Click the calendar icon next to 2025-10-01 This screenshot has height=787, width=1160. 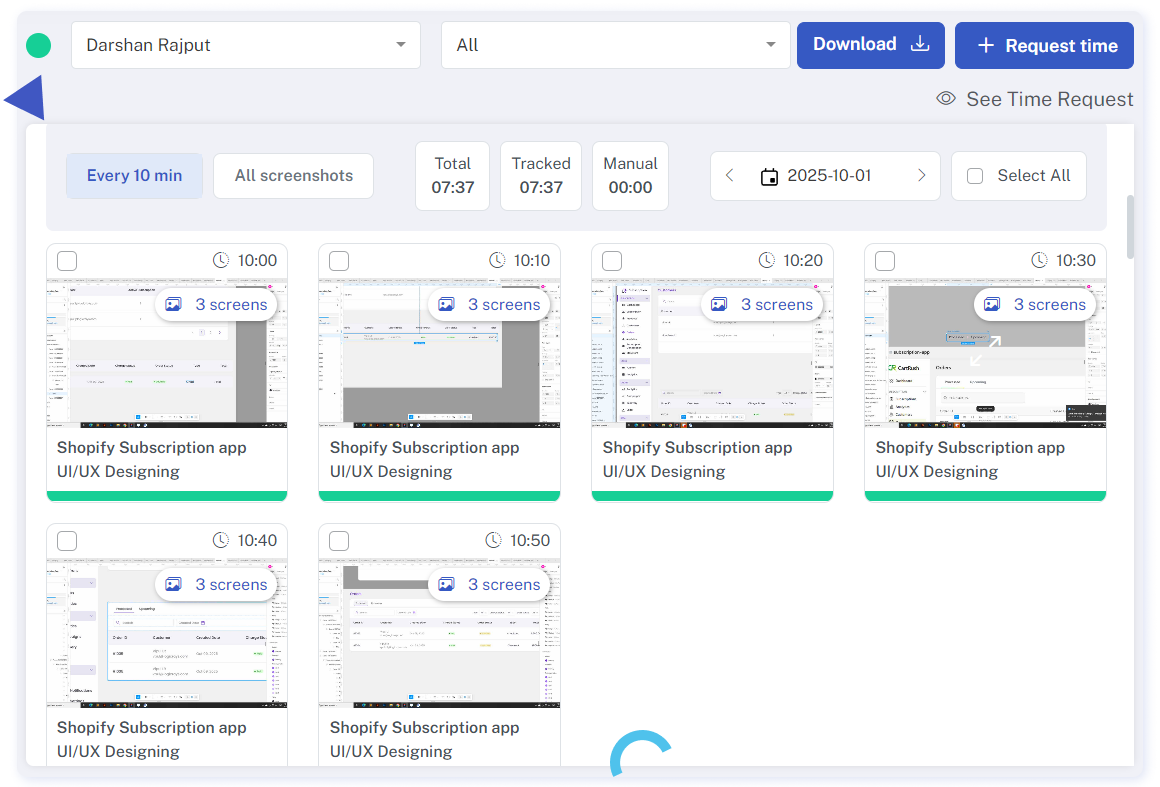[x=769, y=176]
